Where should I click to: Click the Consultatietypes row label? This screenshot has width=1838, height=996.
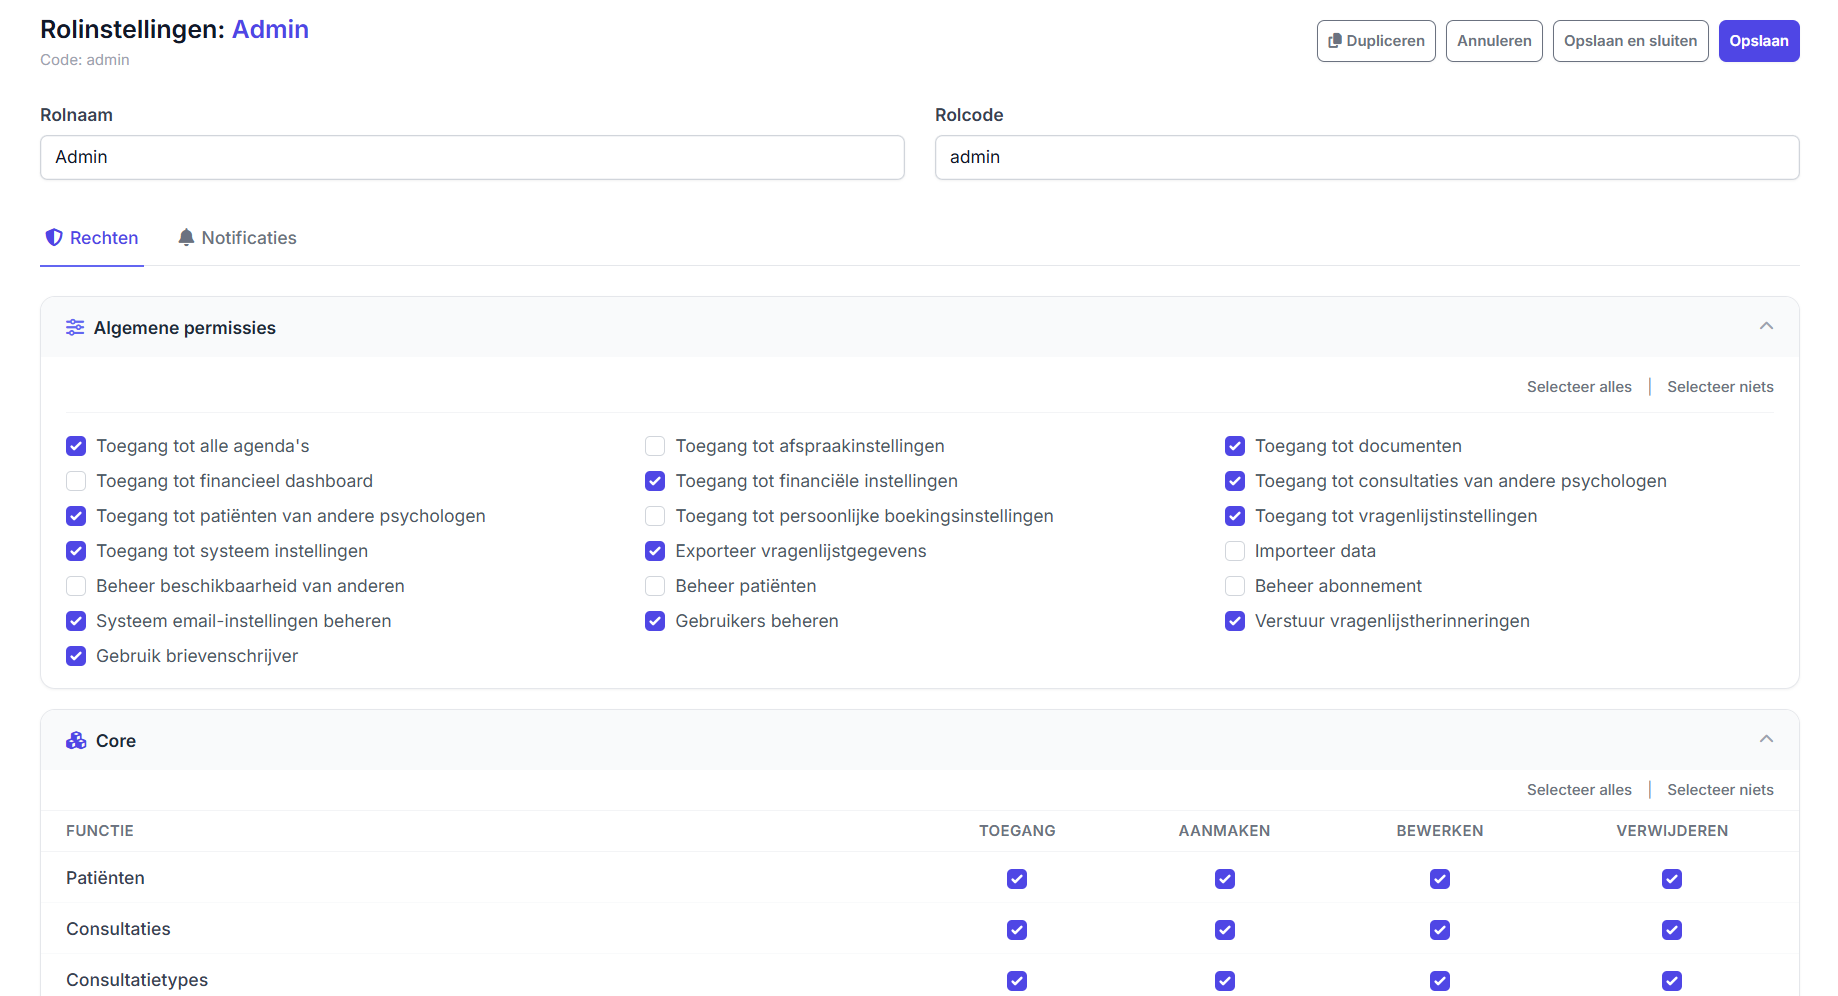137,980
